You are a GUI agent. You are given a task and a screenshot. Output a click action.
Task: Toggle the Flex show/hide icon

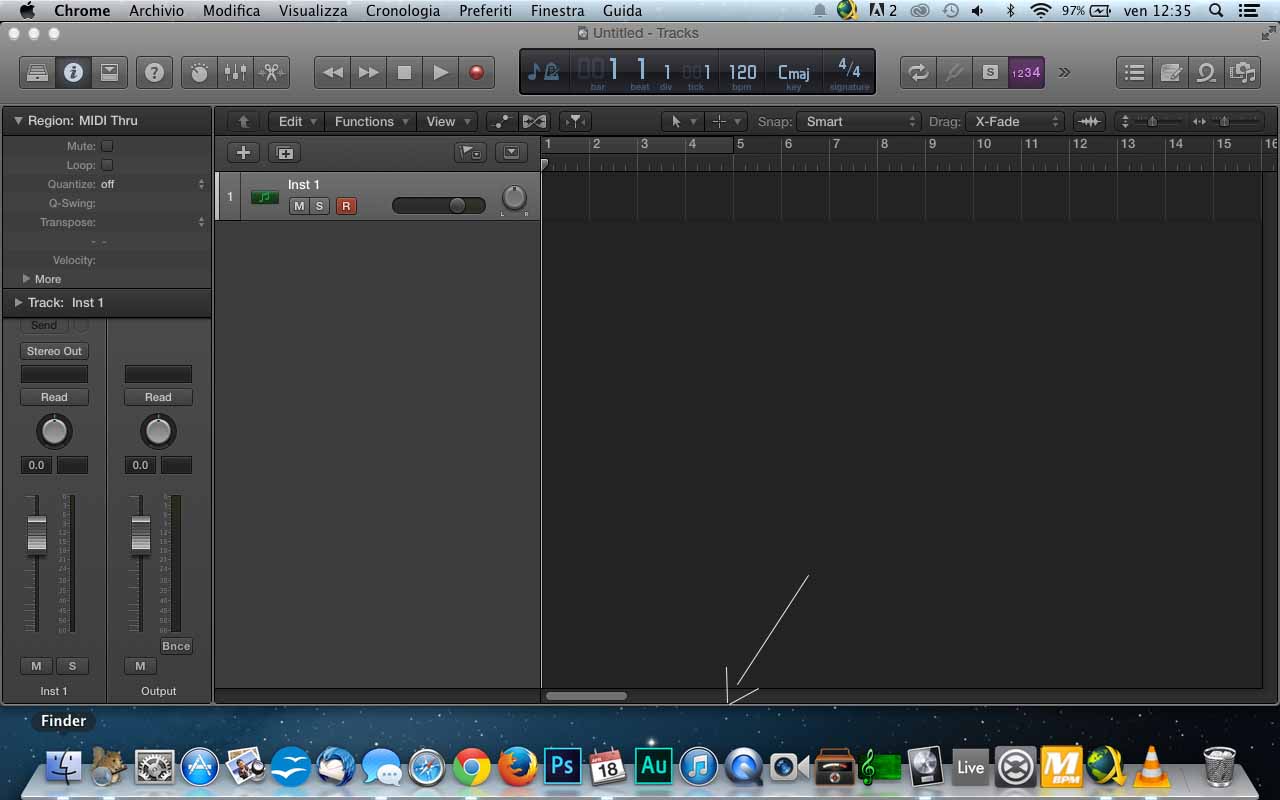click(534, 121)
